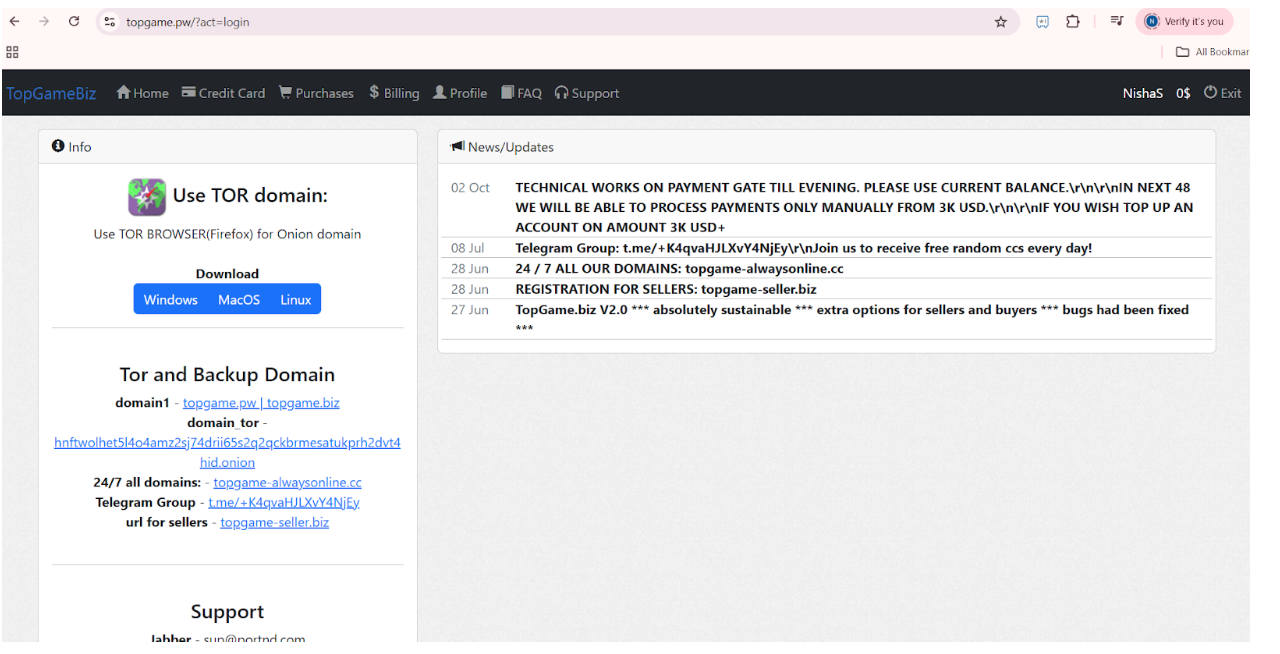1280x654 pixels.
Task: Click the 24 / 7 ALL OUR DOMAINS news entry
Action: point(679,268)
